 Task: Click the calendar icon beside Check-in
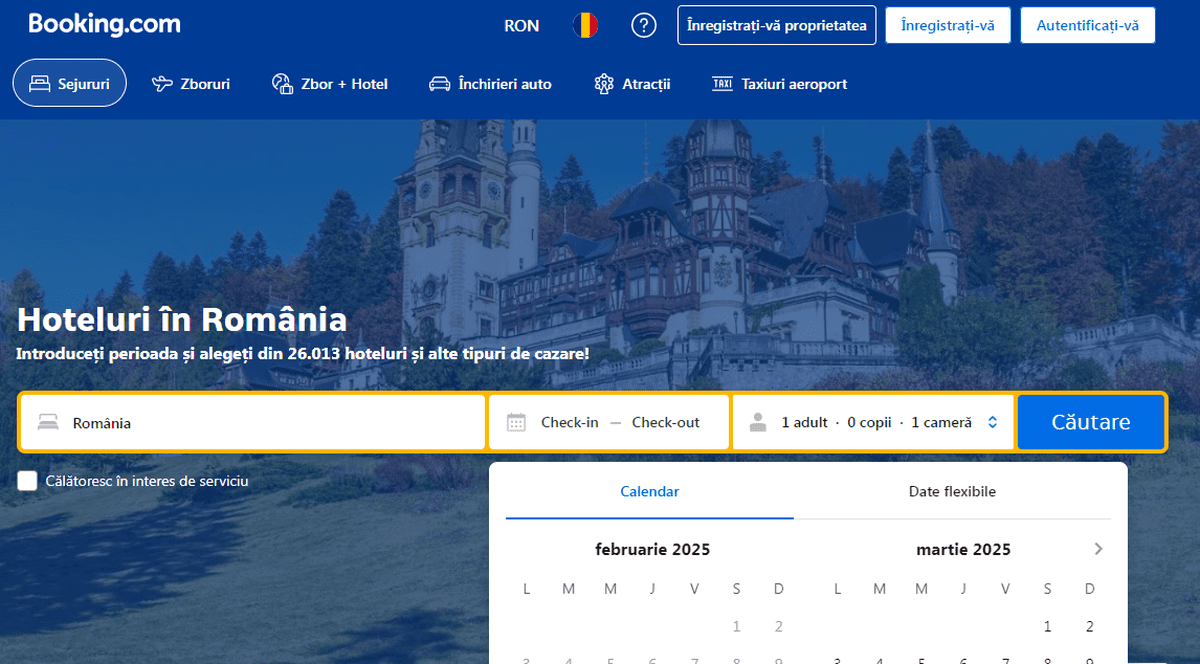(518, 422)
